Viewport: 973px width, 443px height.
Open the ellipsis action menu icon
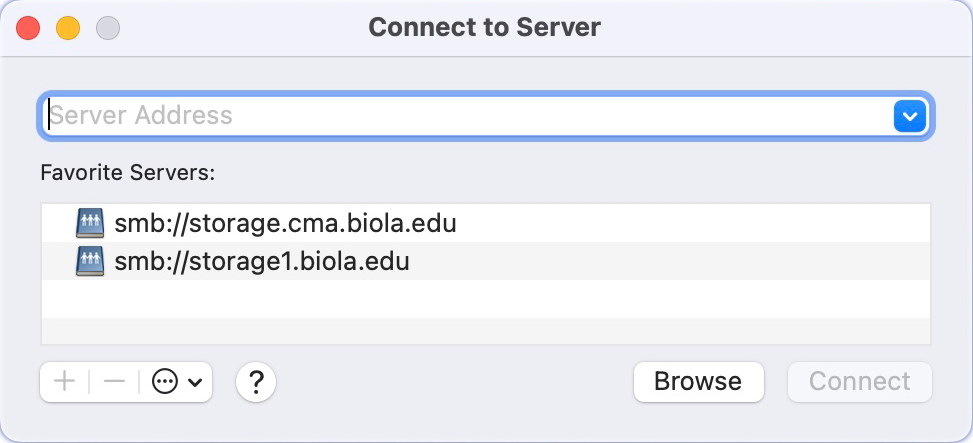click(x=165, y=382)
